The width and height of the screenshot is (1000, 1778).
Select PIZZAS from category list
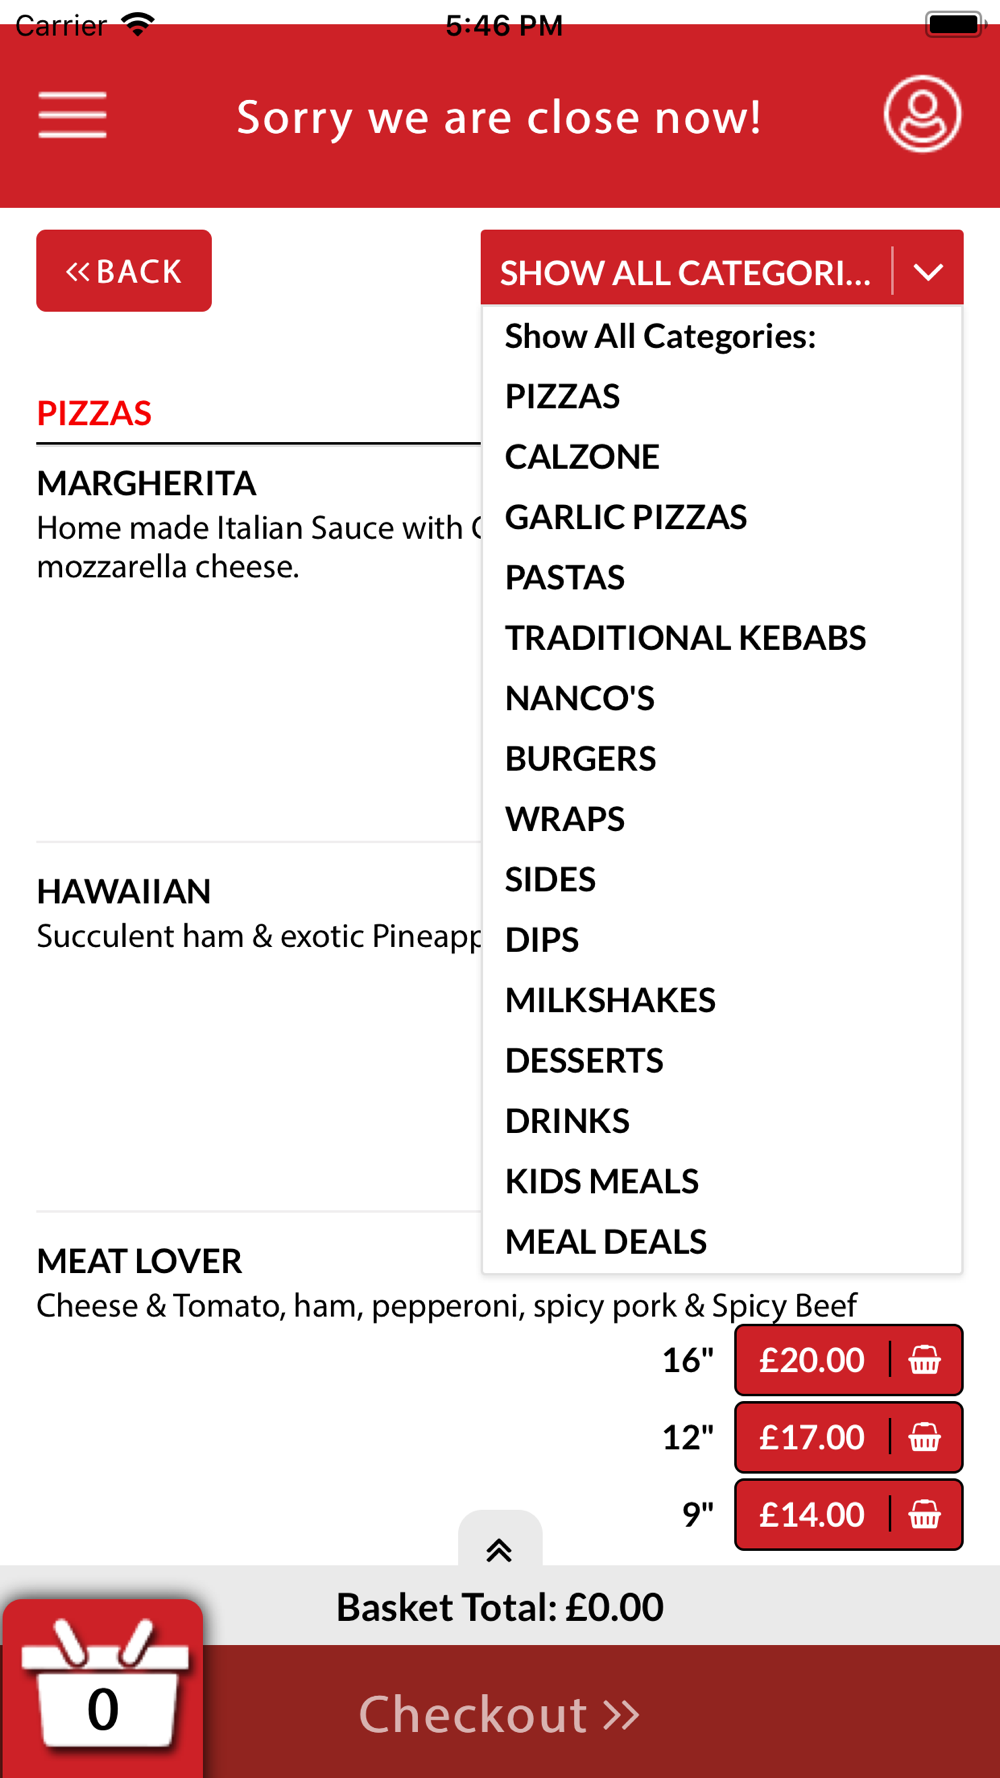click(562, 396)
